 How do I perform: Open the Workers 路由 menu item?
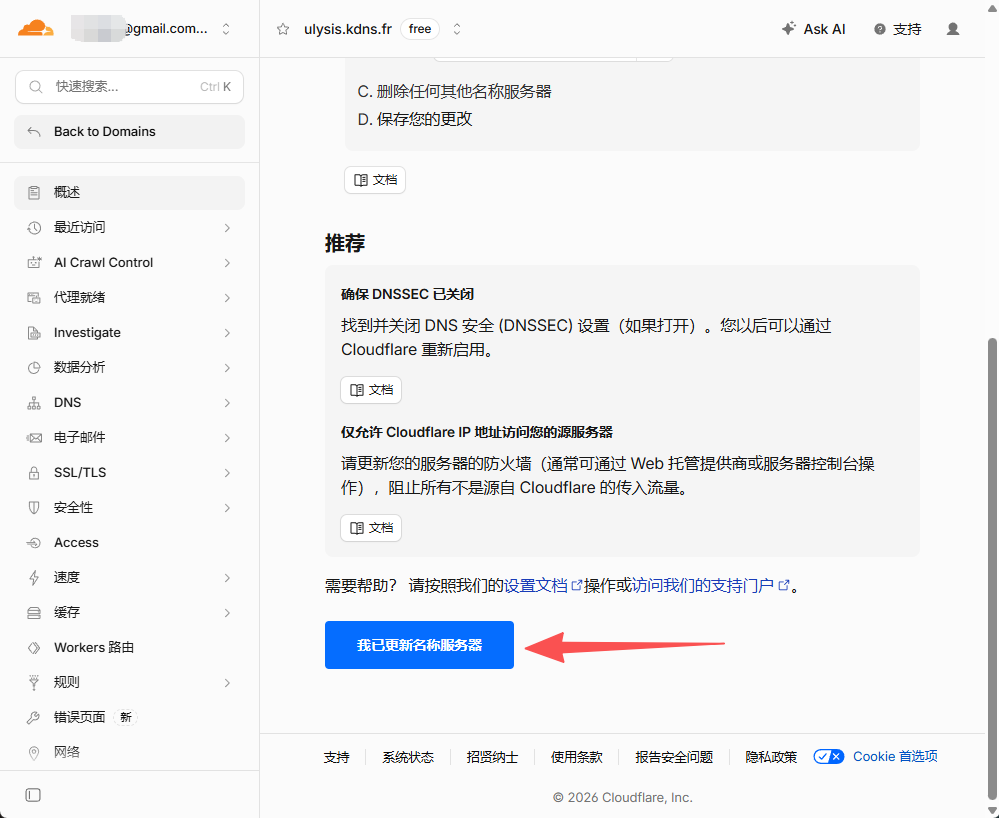point(129,648)
